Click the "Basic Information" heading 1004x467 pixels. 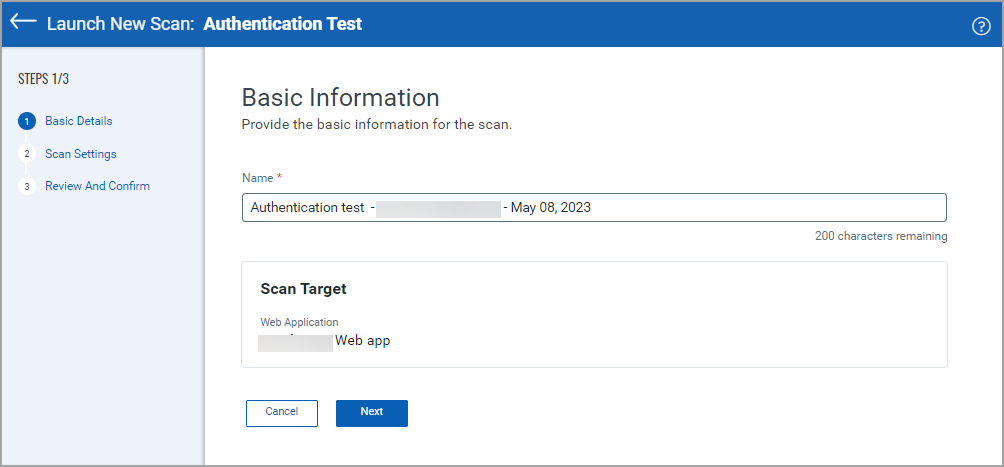341,98
